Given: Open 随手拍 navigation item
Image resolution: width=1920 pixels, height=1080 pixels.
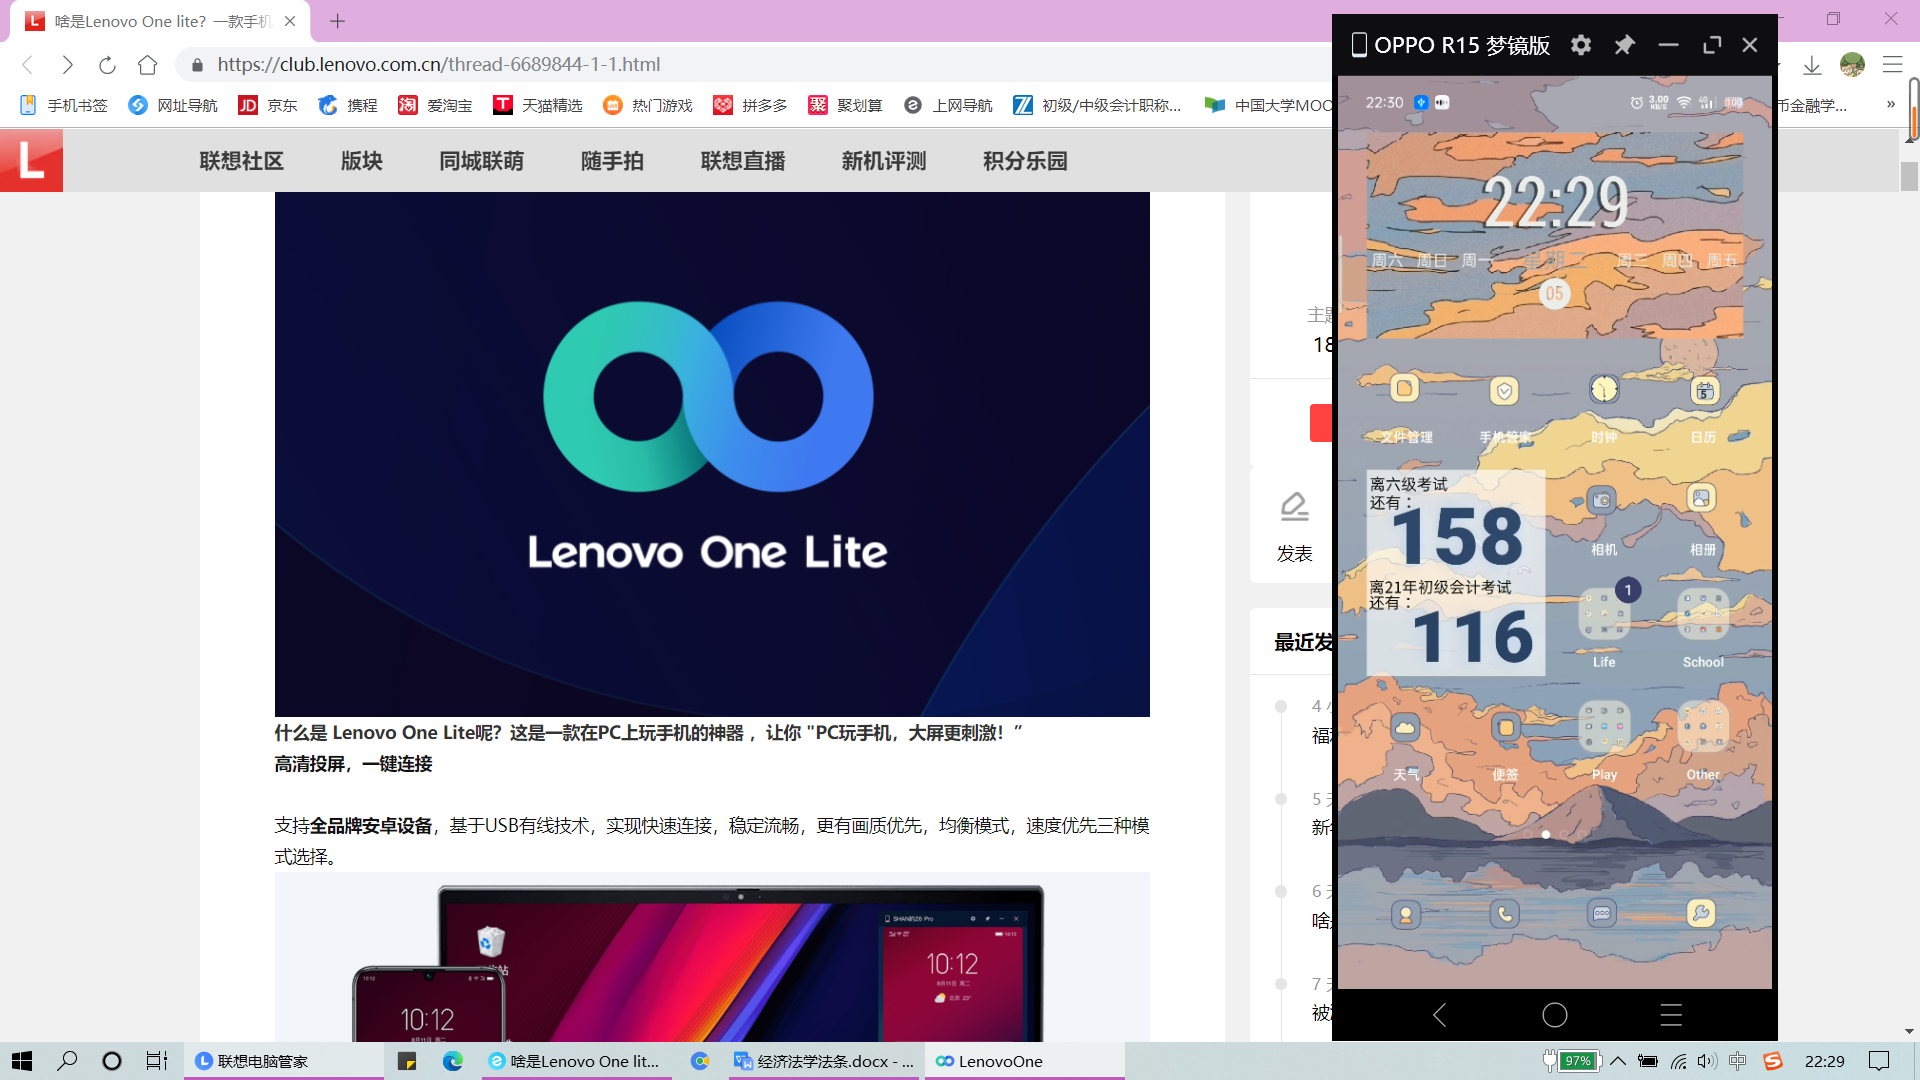Looking at the screenshot, I should tap(612, 161).
